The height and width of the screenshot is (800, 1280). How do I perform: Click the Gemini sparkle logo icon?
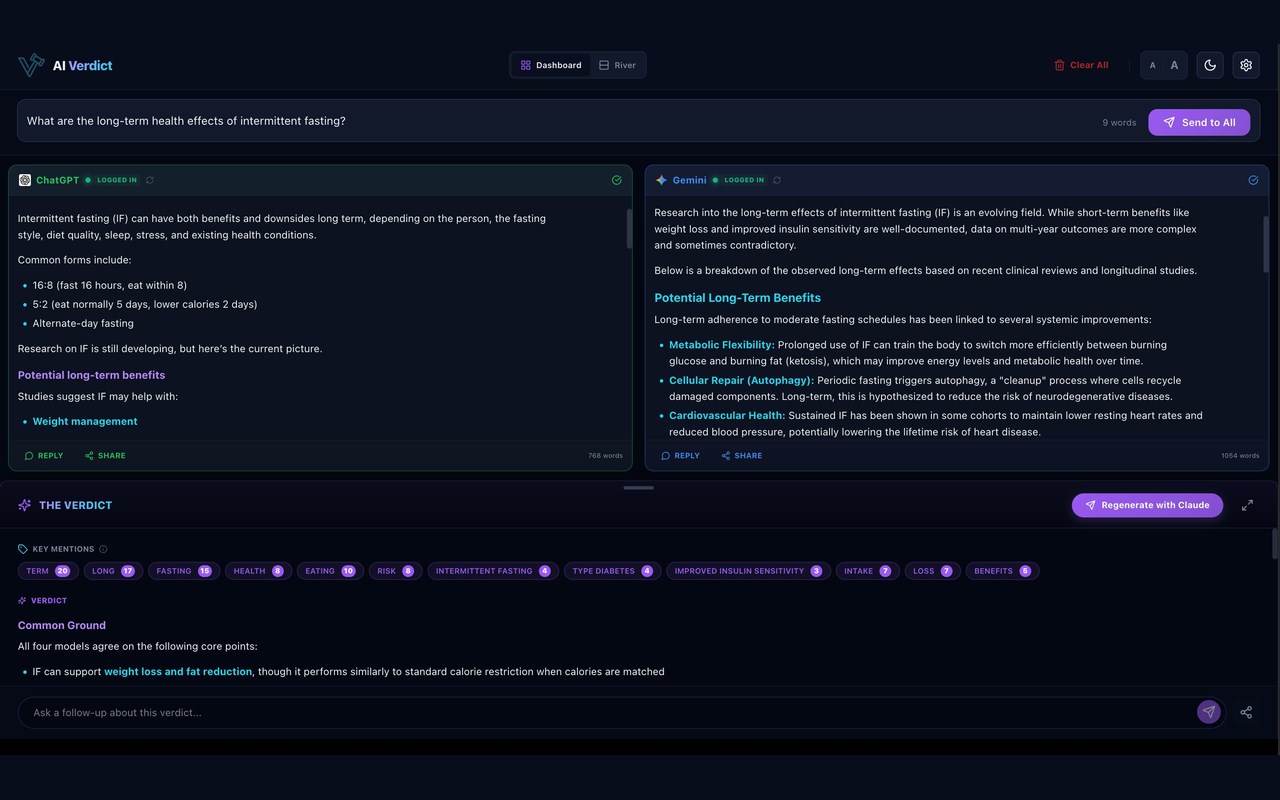pos(661,180)
